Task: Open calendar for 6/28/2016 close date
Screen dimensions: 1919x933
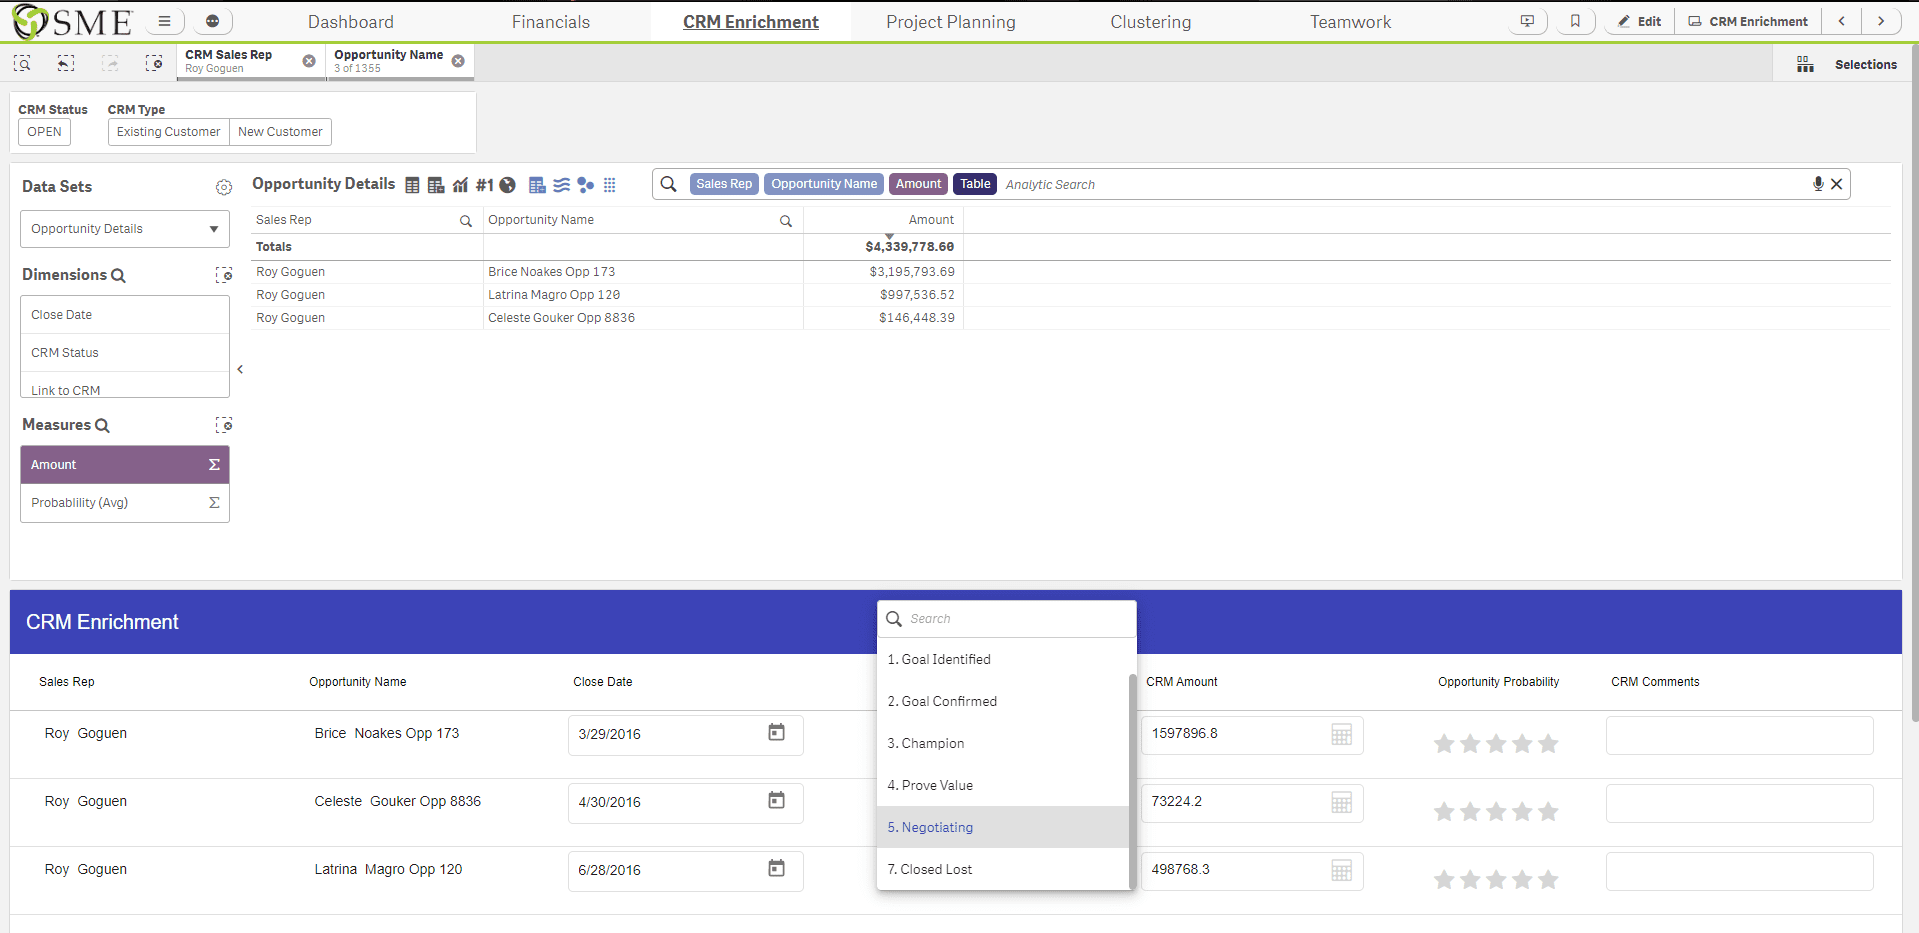Action: click(x=776, y=869)
